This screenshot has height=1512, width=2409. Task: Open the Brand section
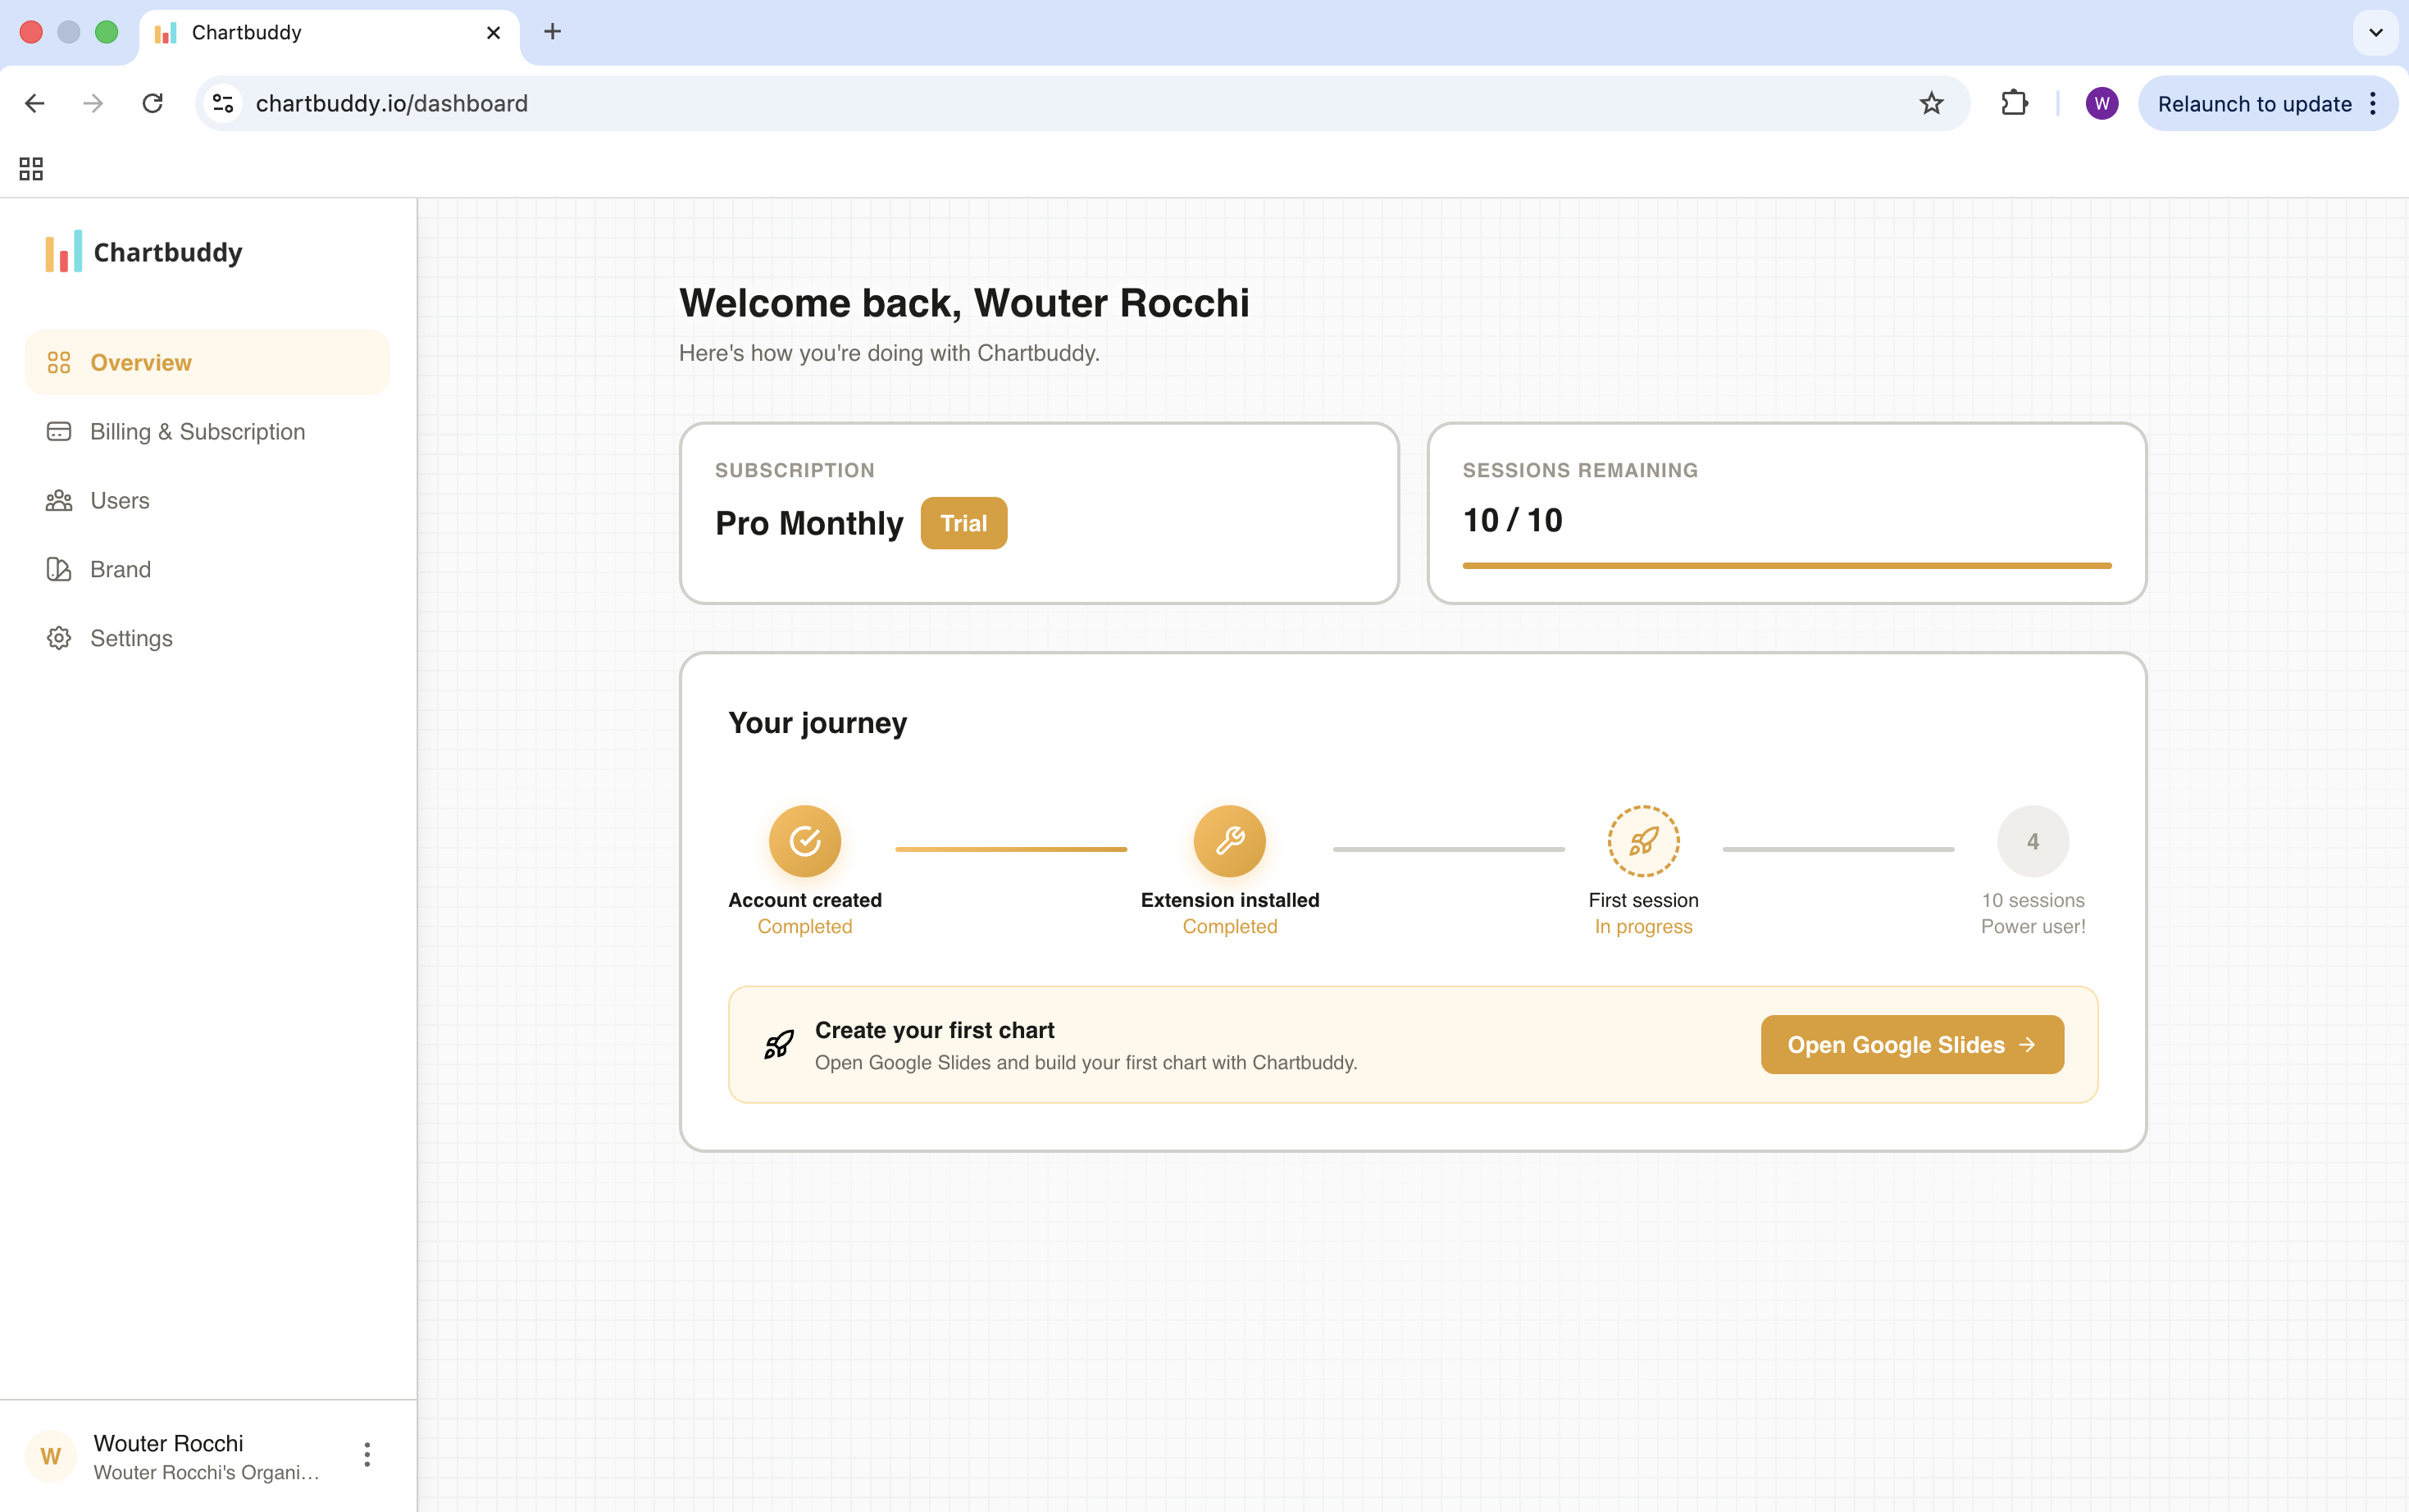coord(121,569)
